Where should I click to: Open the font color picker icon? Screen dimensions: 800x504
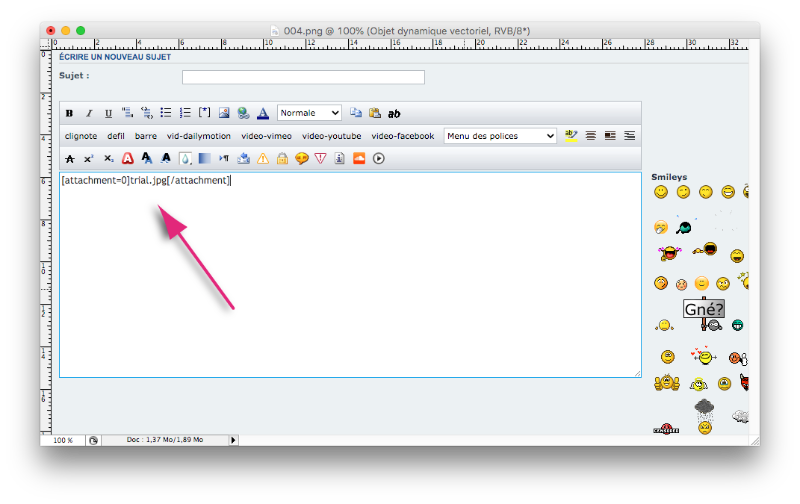[x=262, y=113]
